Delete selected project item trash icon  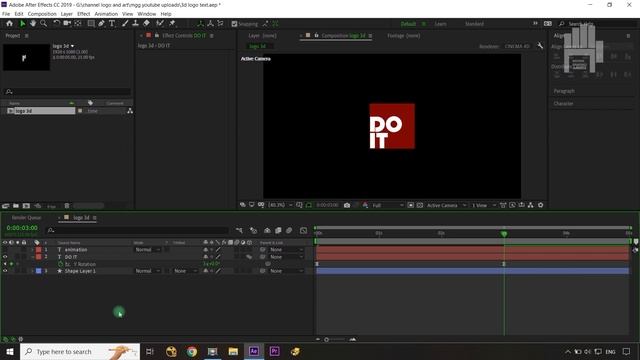click(x=67, y=206)
